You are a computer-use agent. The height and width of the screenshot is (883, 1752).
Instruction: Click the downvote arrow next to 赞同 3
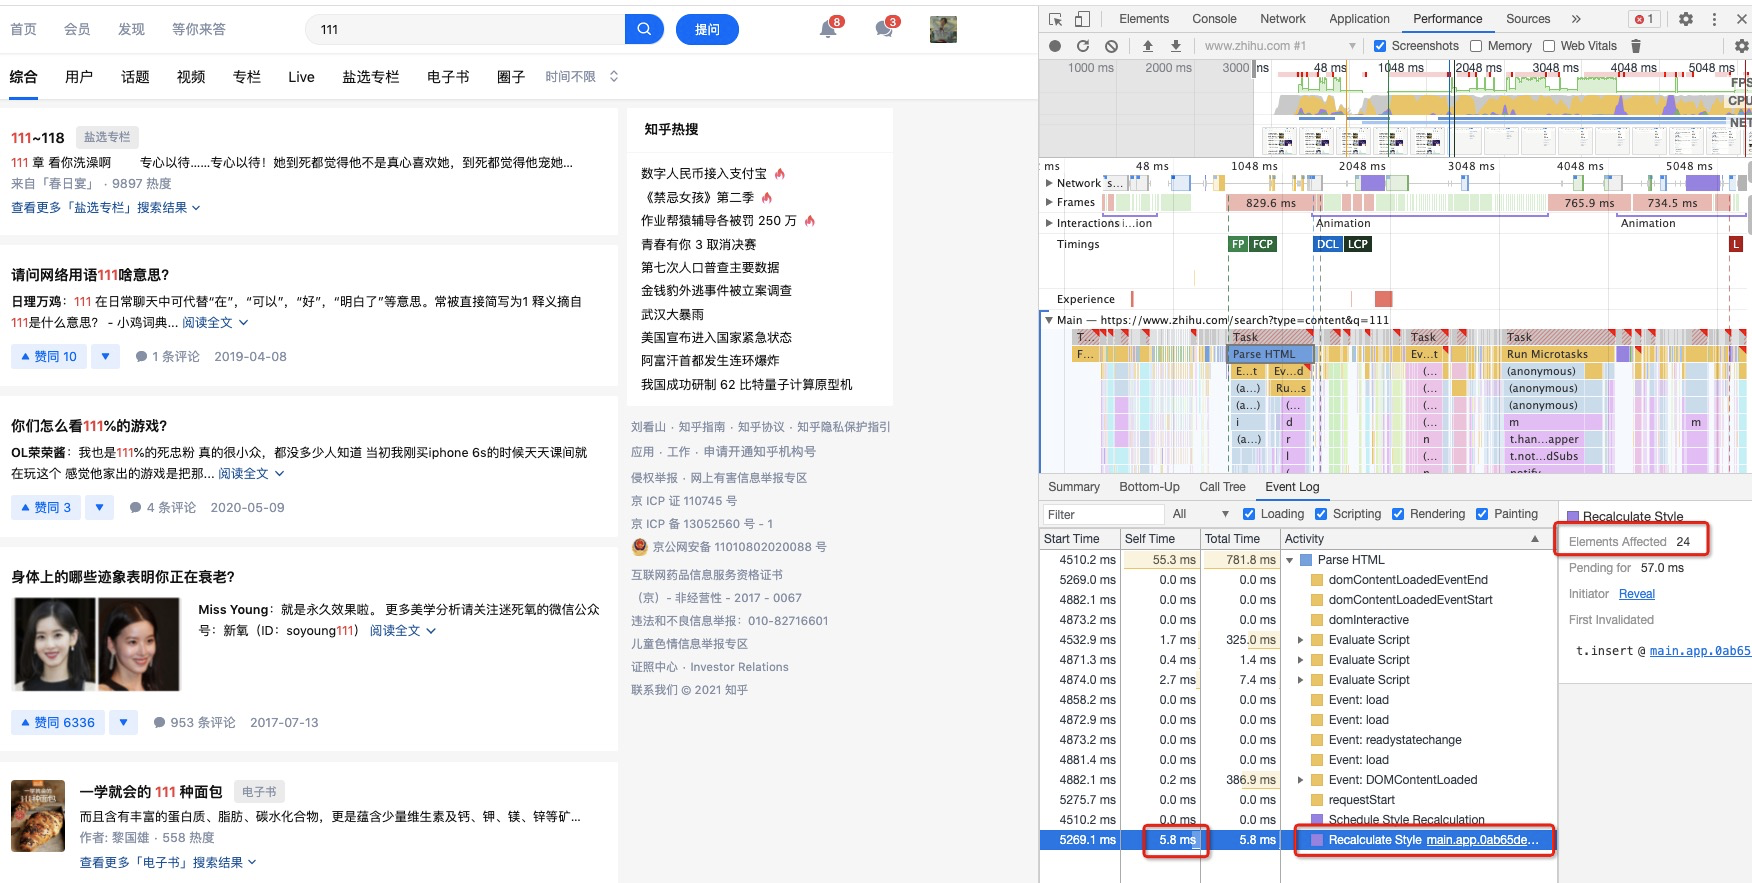tap(99, 508)
